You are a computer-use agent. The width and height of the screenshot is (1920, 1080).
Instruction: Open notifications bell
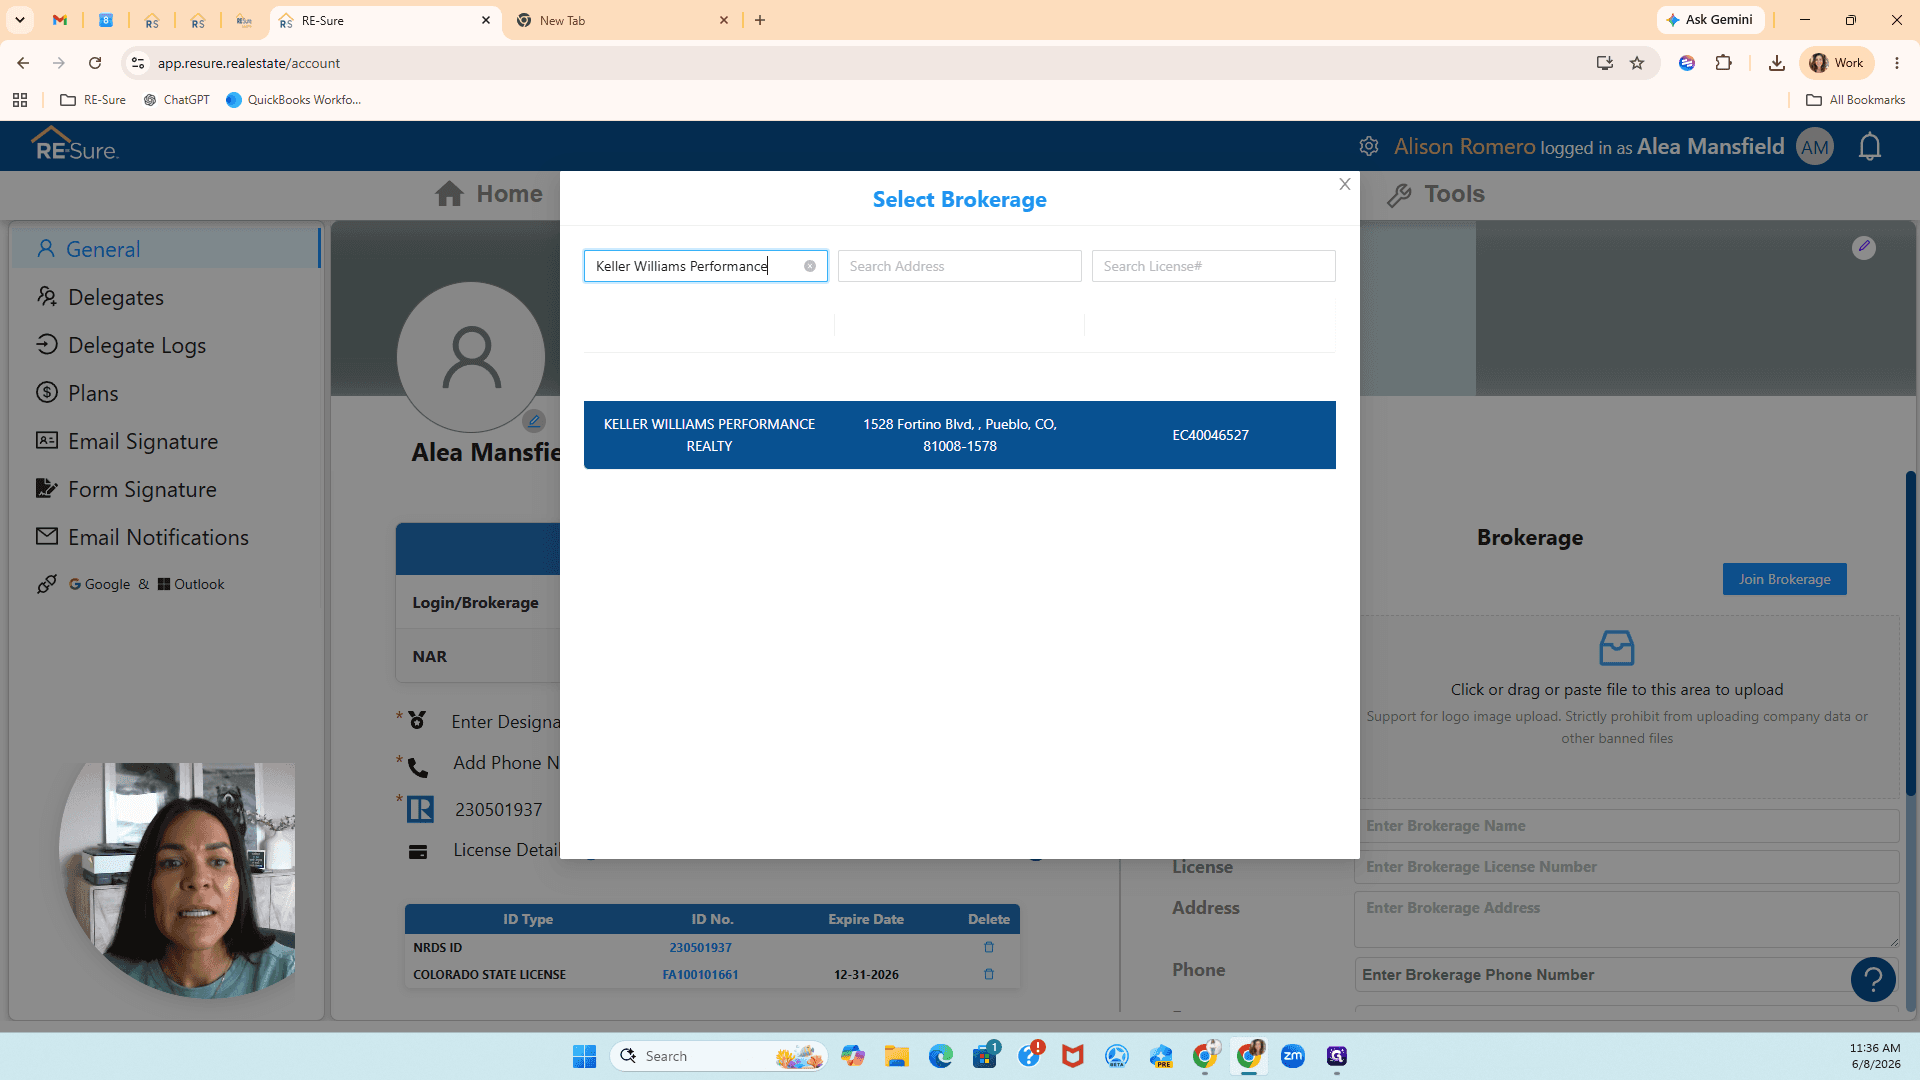(1869, 147)
